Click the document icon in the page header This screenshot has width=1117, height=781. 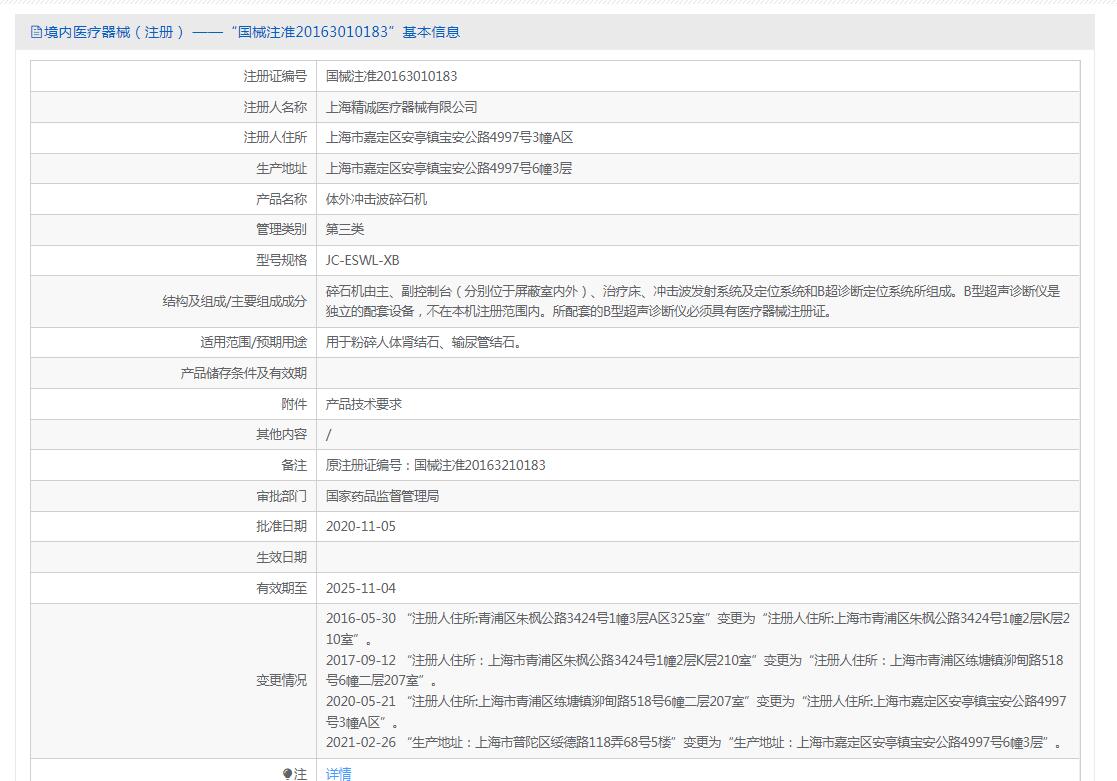(x=37, y=32)
